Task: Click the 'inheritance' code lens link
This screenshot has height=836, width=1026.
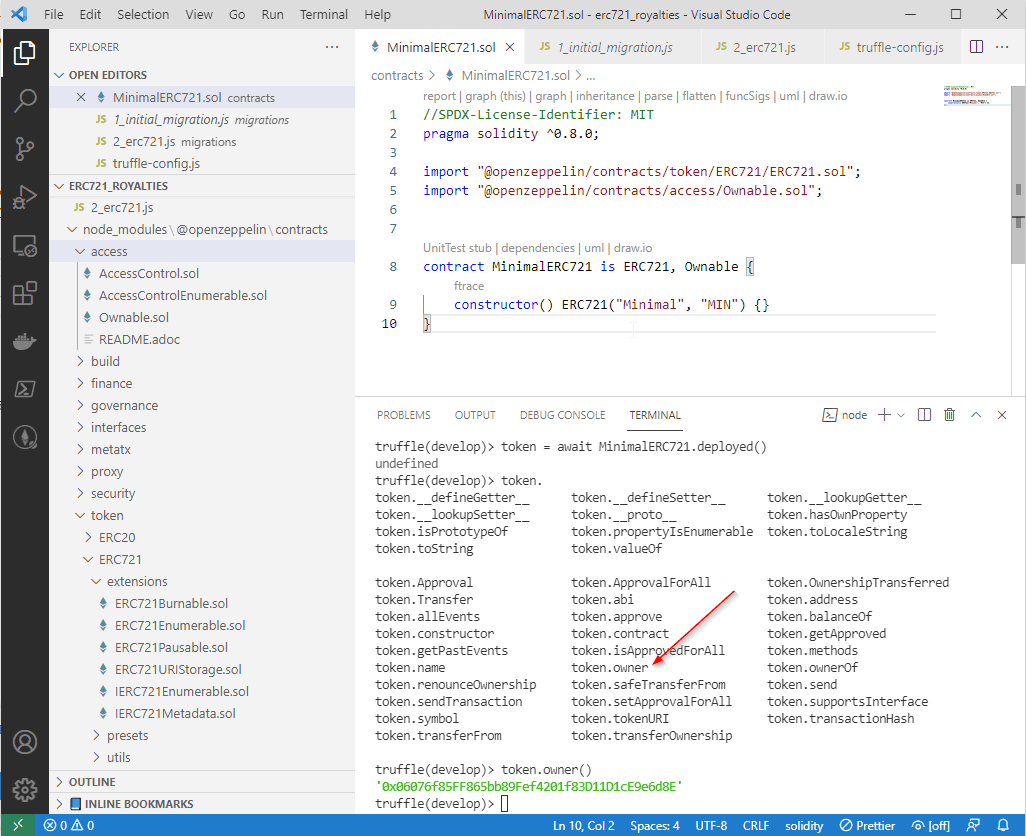Action: [x=605, y=96]
